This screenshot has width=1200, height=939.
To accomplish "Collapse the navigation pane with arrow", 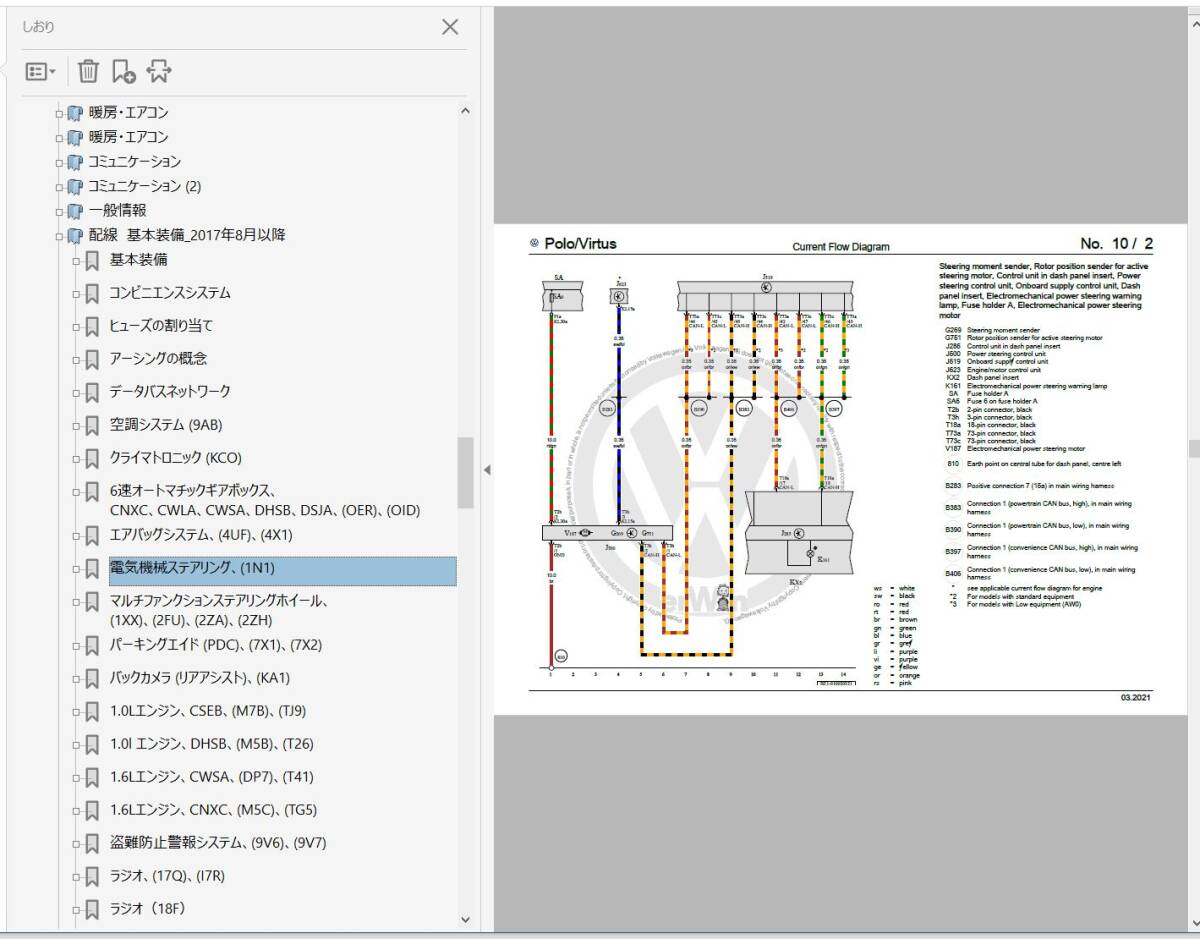I will pos(487,470).
